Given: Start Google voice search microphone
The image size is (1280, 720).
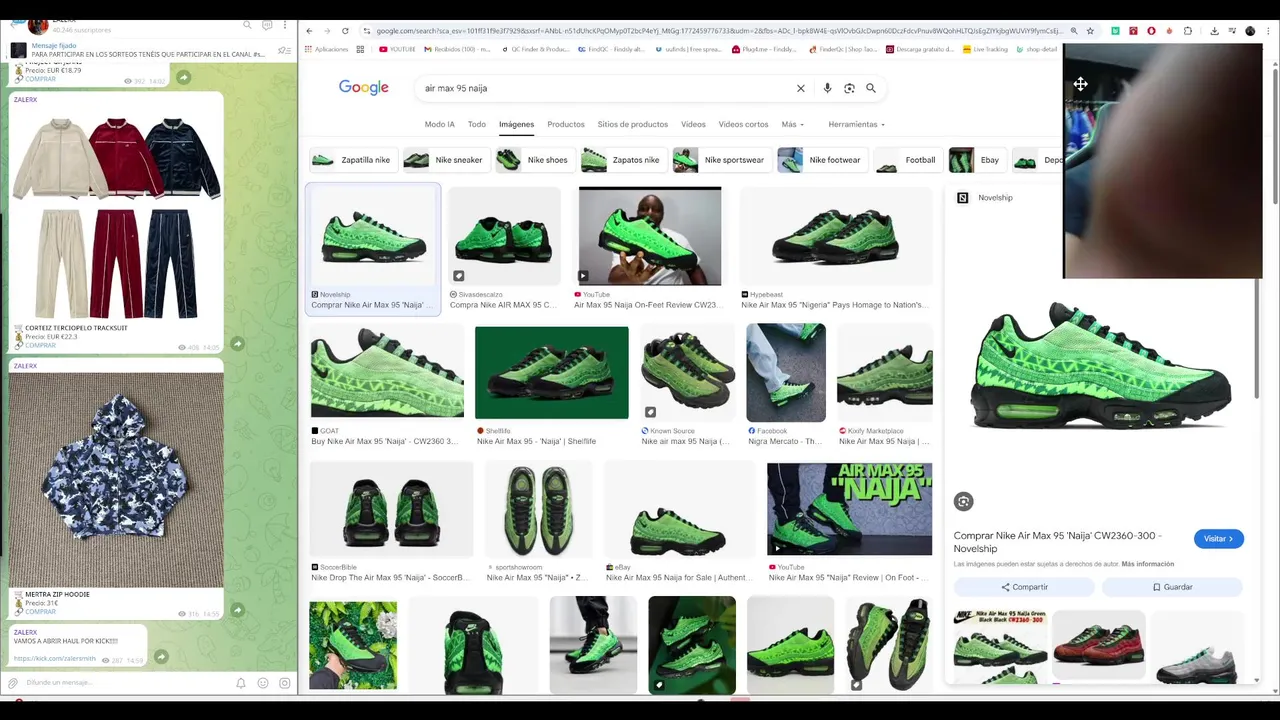Looking at the screenshot, I should (x=827, y=88).
